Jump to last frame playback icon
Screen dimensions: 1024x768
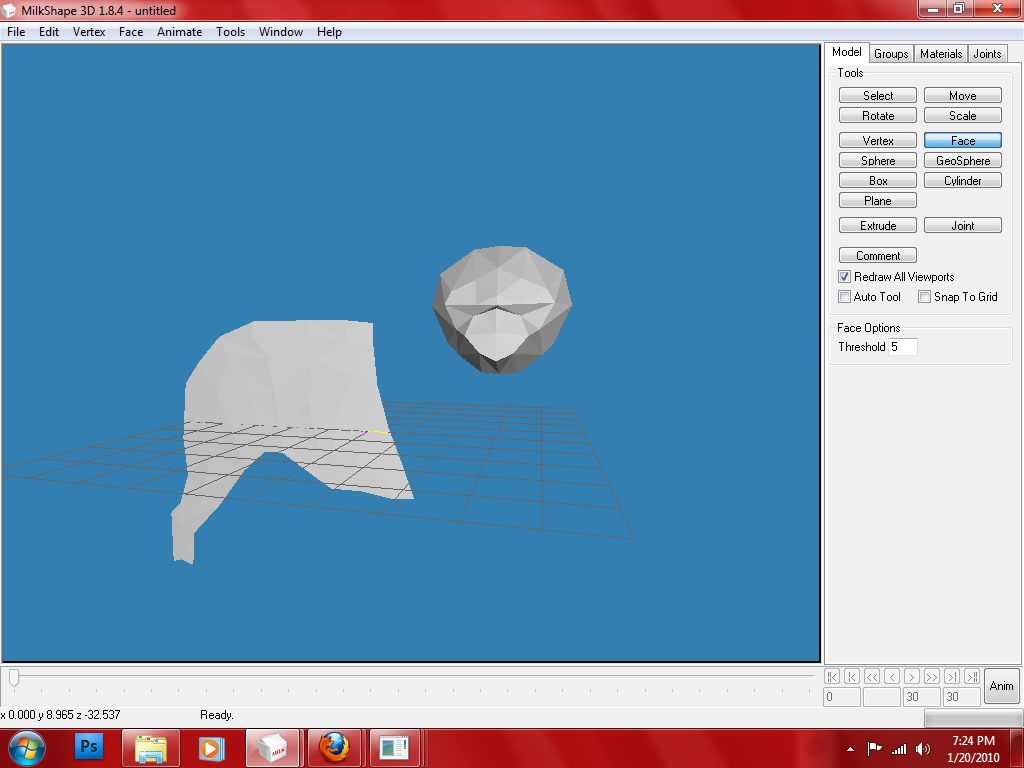(972, 677)
